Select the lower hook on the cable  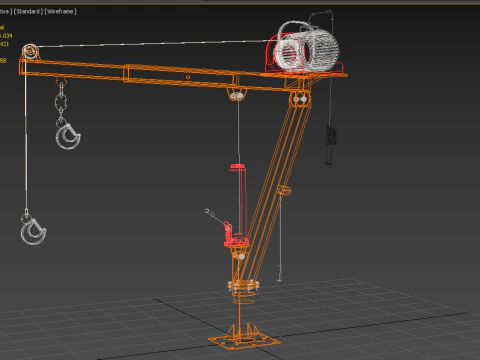tap(33, 230)
